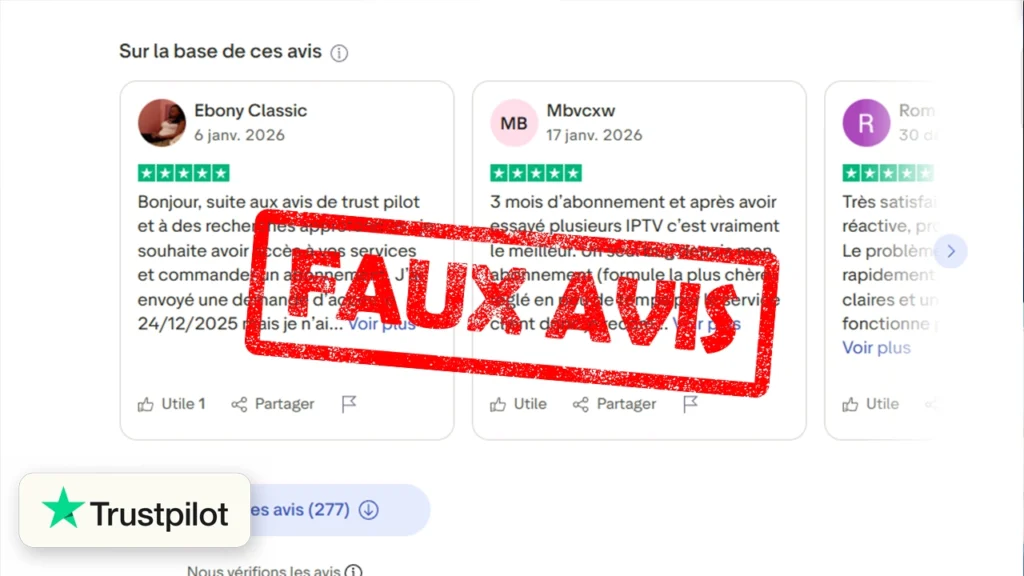Viewport: 1024px width, 576px height.
Task: Expand Ebony Classic review via 'Voir plus'
Action: [381, 324]
